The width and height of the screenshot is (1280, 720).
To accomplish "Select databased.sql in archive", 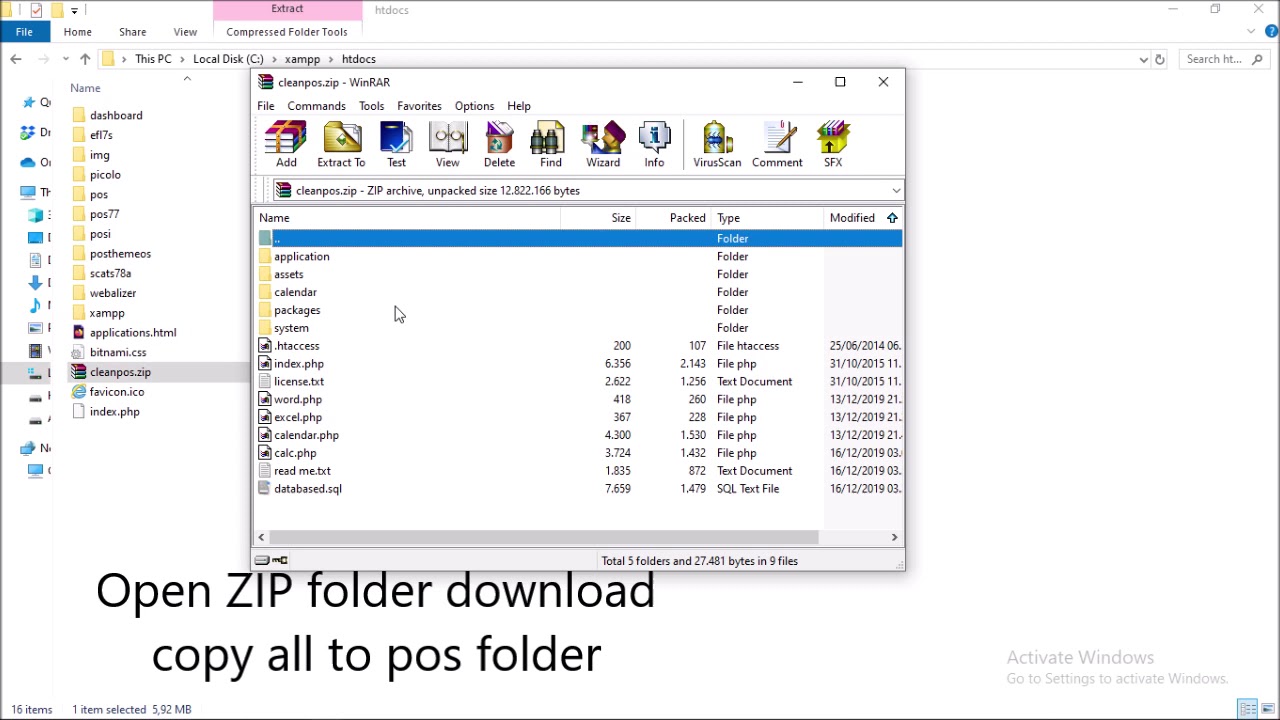I will 308,489.
